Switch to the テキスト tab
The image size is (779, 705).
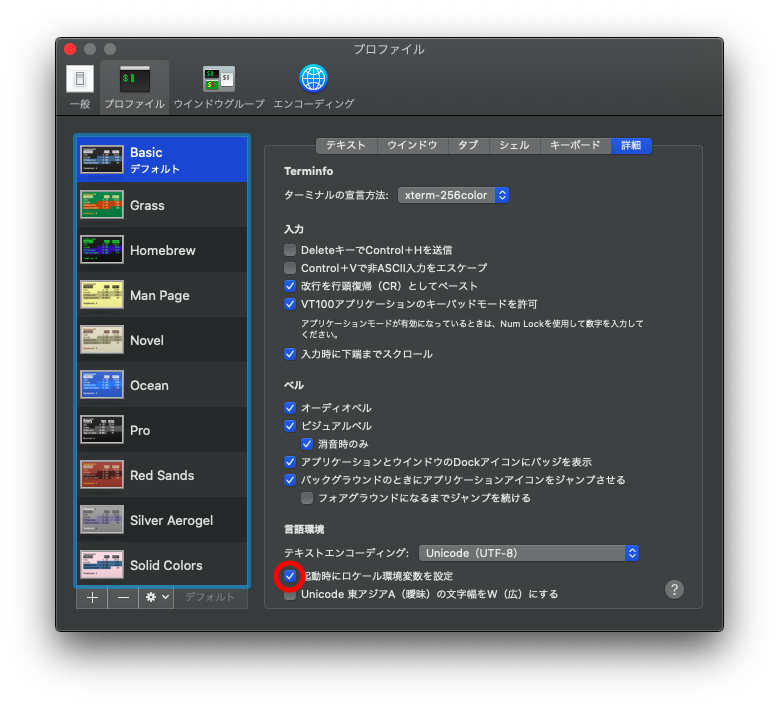346,145
